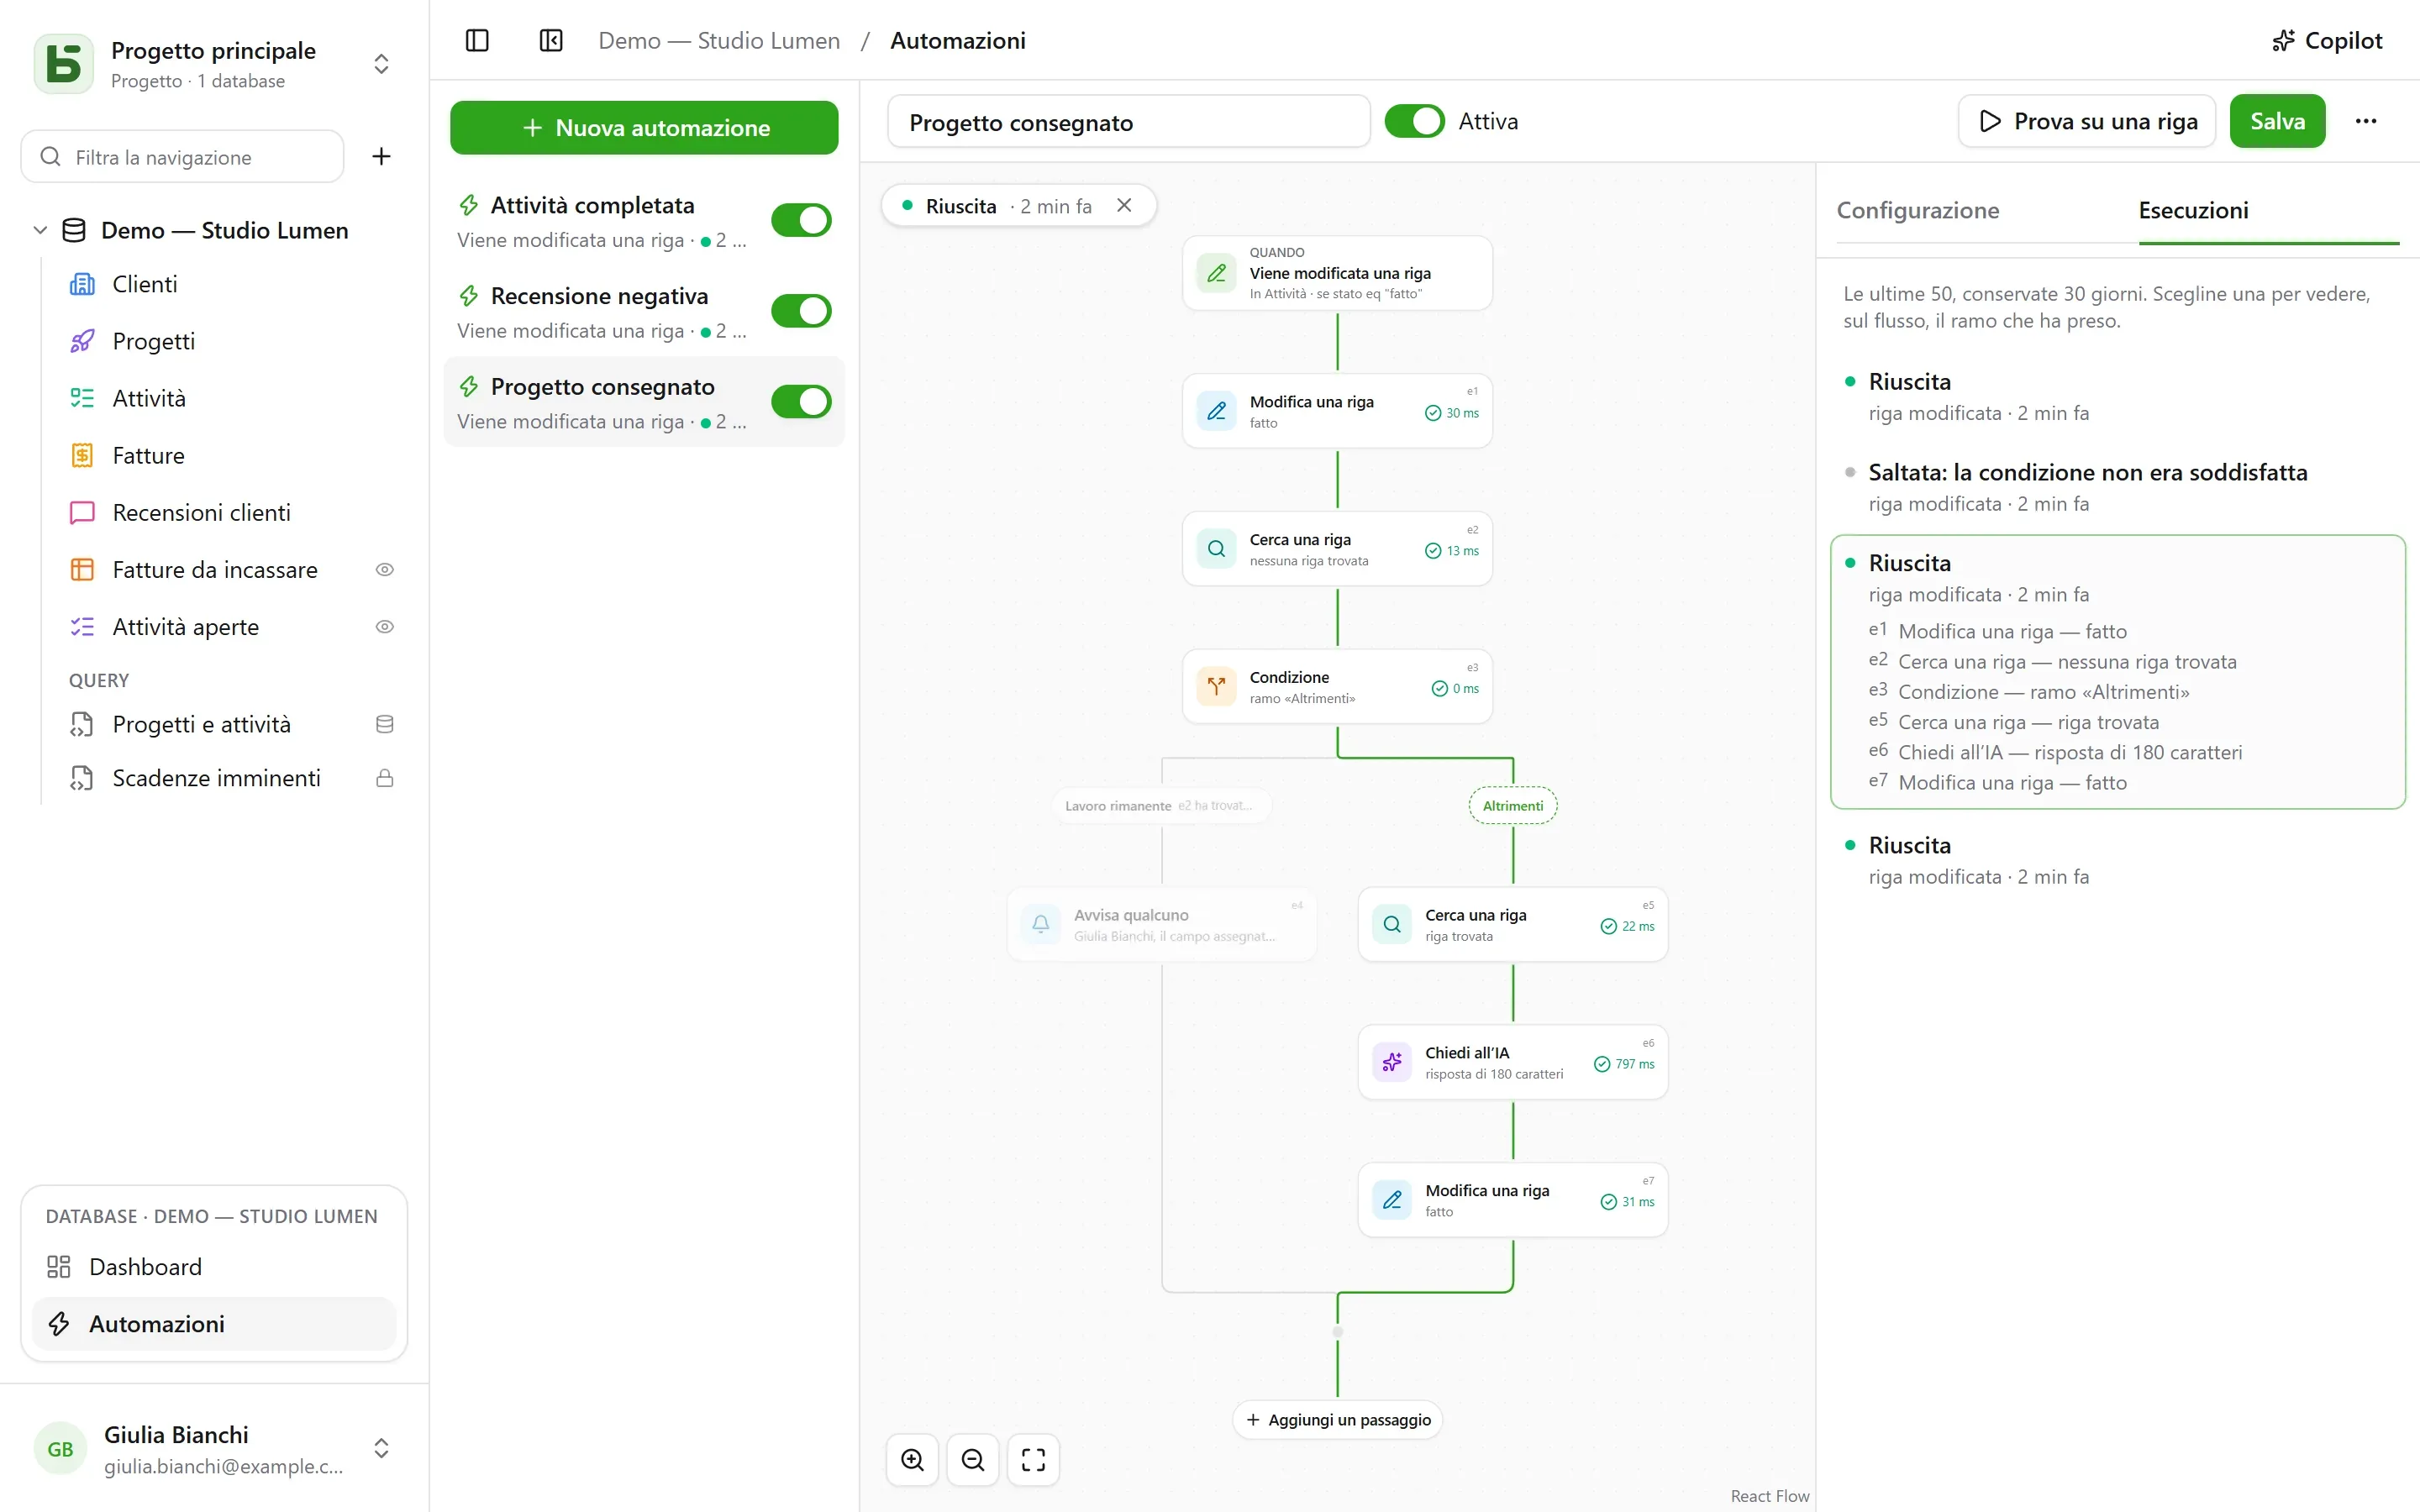The width and height of the screenshot is (2420, 1512).
Task: Open the Giulia Bianchi account menu
Action: (x=214, y=1448)
